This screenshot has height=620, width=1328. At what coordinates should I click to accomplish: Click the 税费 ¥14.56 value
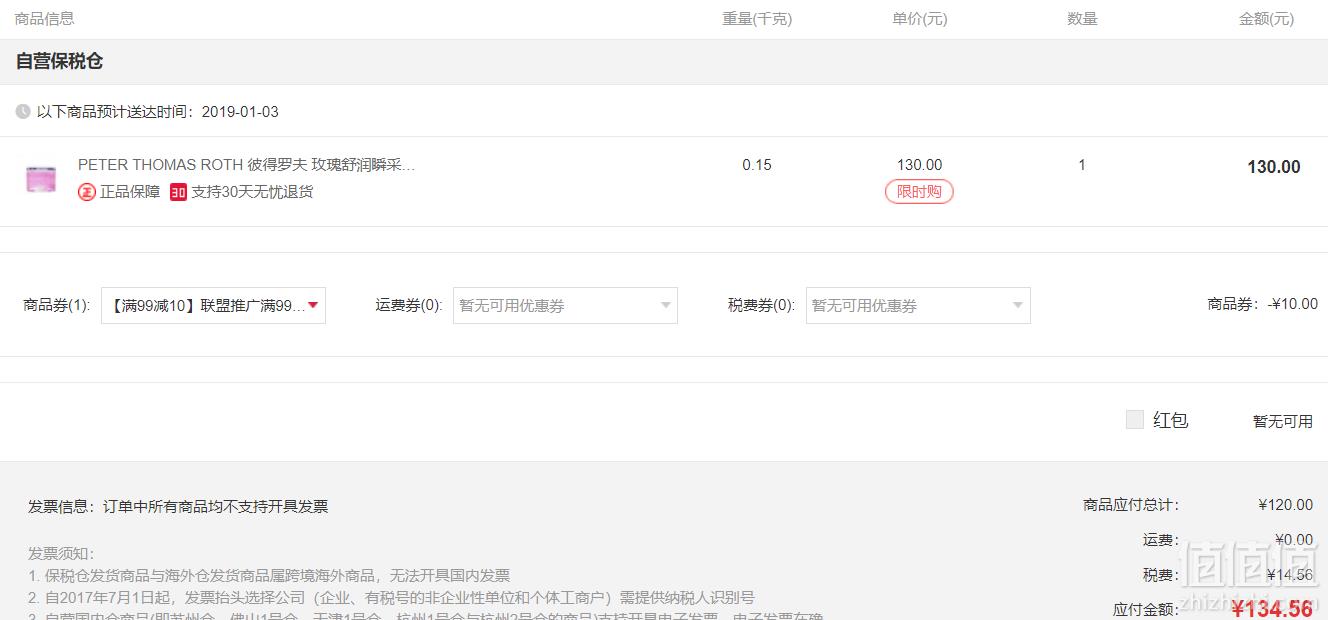1290,575
